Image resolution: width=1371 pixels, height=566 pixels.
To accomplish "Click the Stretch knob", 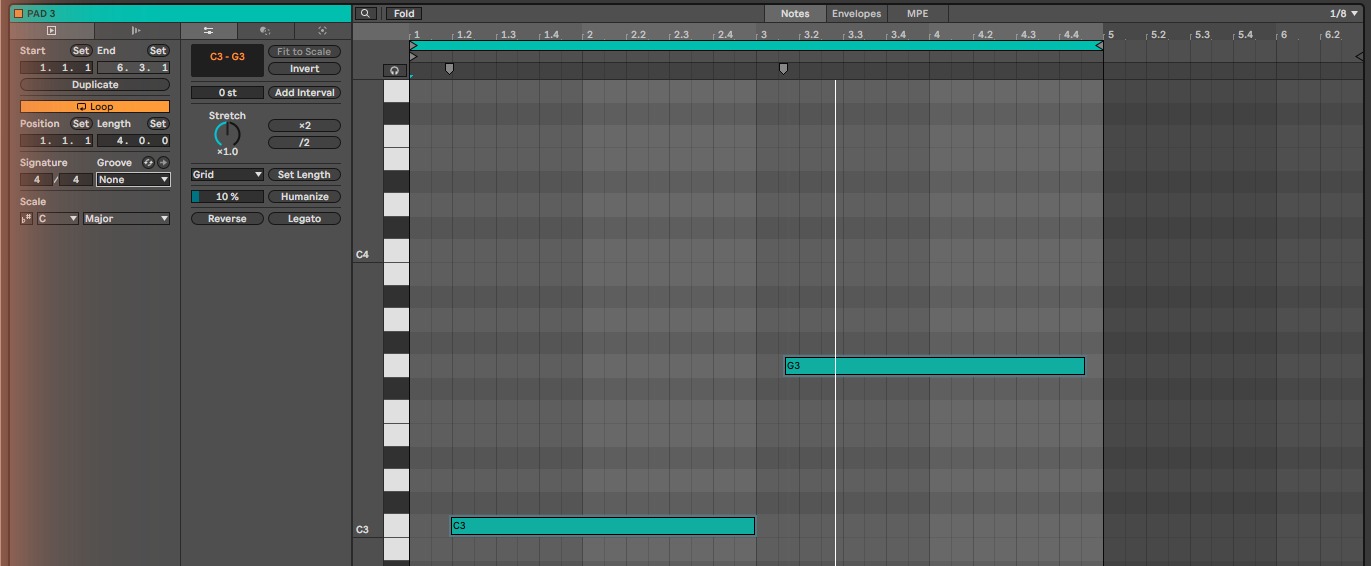I will coord(227,134).
